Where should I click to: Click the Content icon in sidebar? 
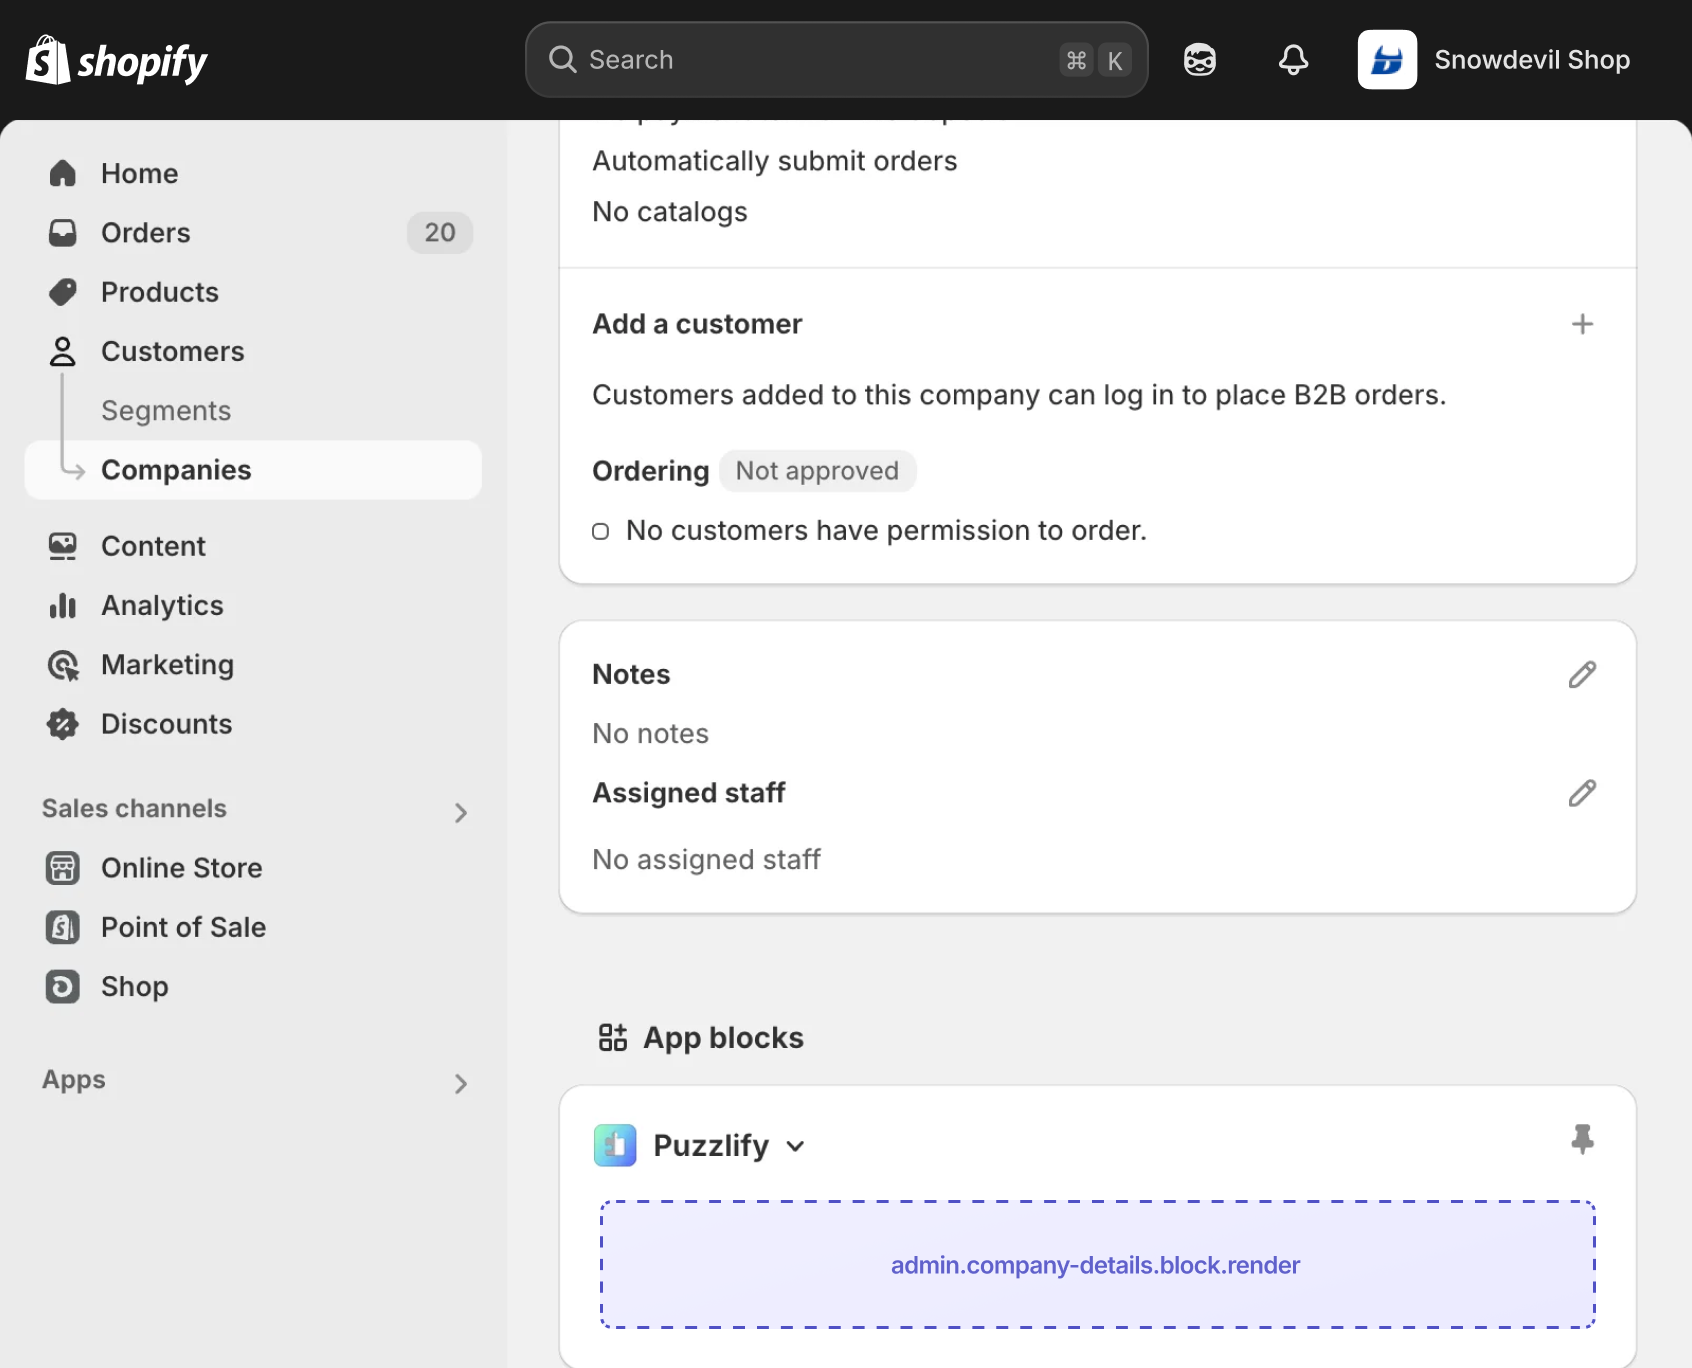pos(63,546)
